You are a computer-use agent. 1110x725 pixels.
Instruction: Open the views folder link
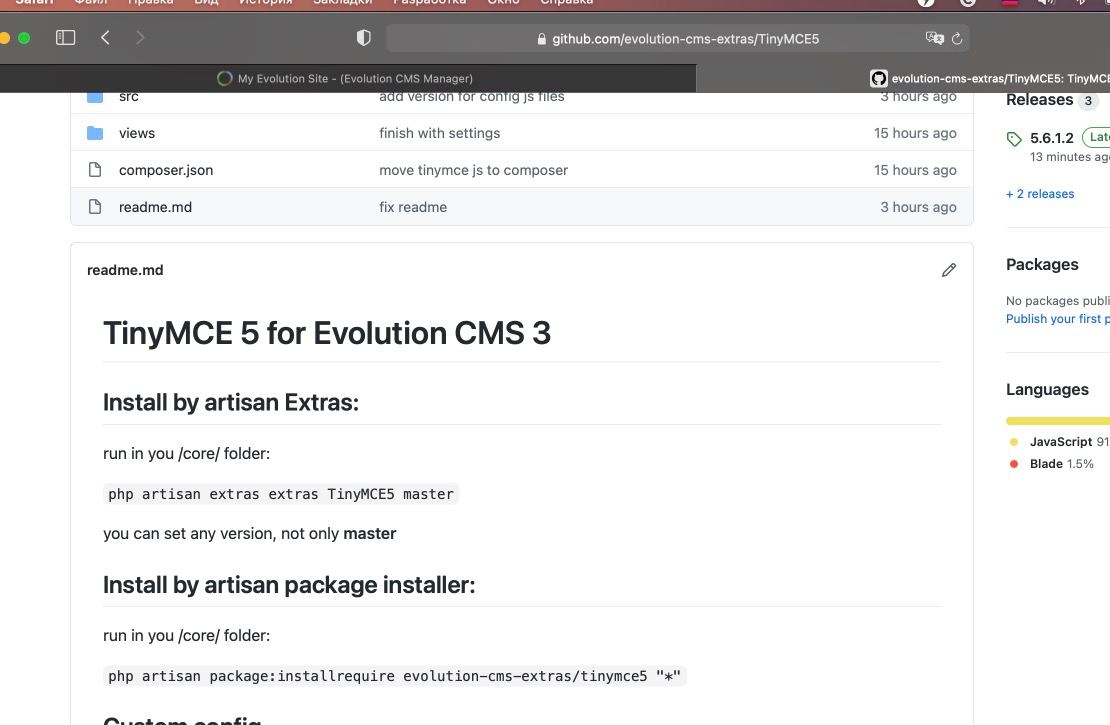[x=137, y=133]
